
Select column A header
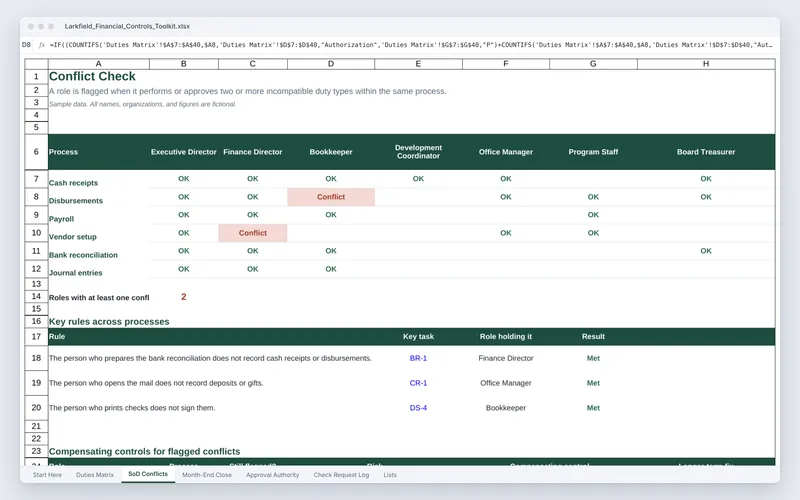pos(98,64)
